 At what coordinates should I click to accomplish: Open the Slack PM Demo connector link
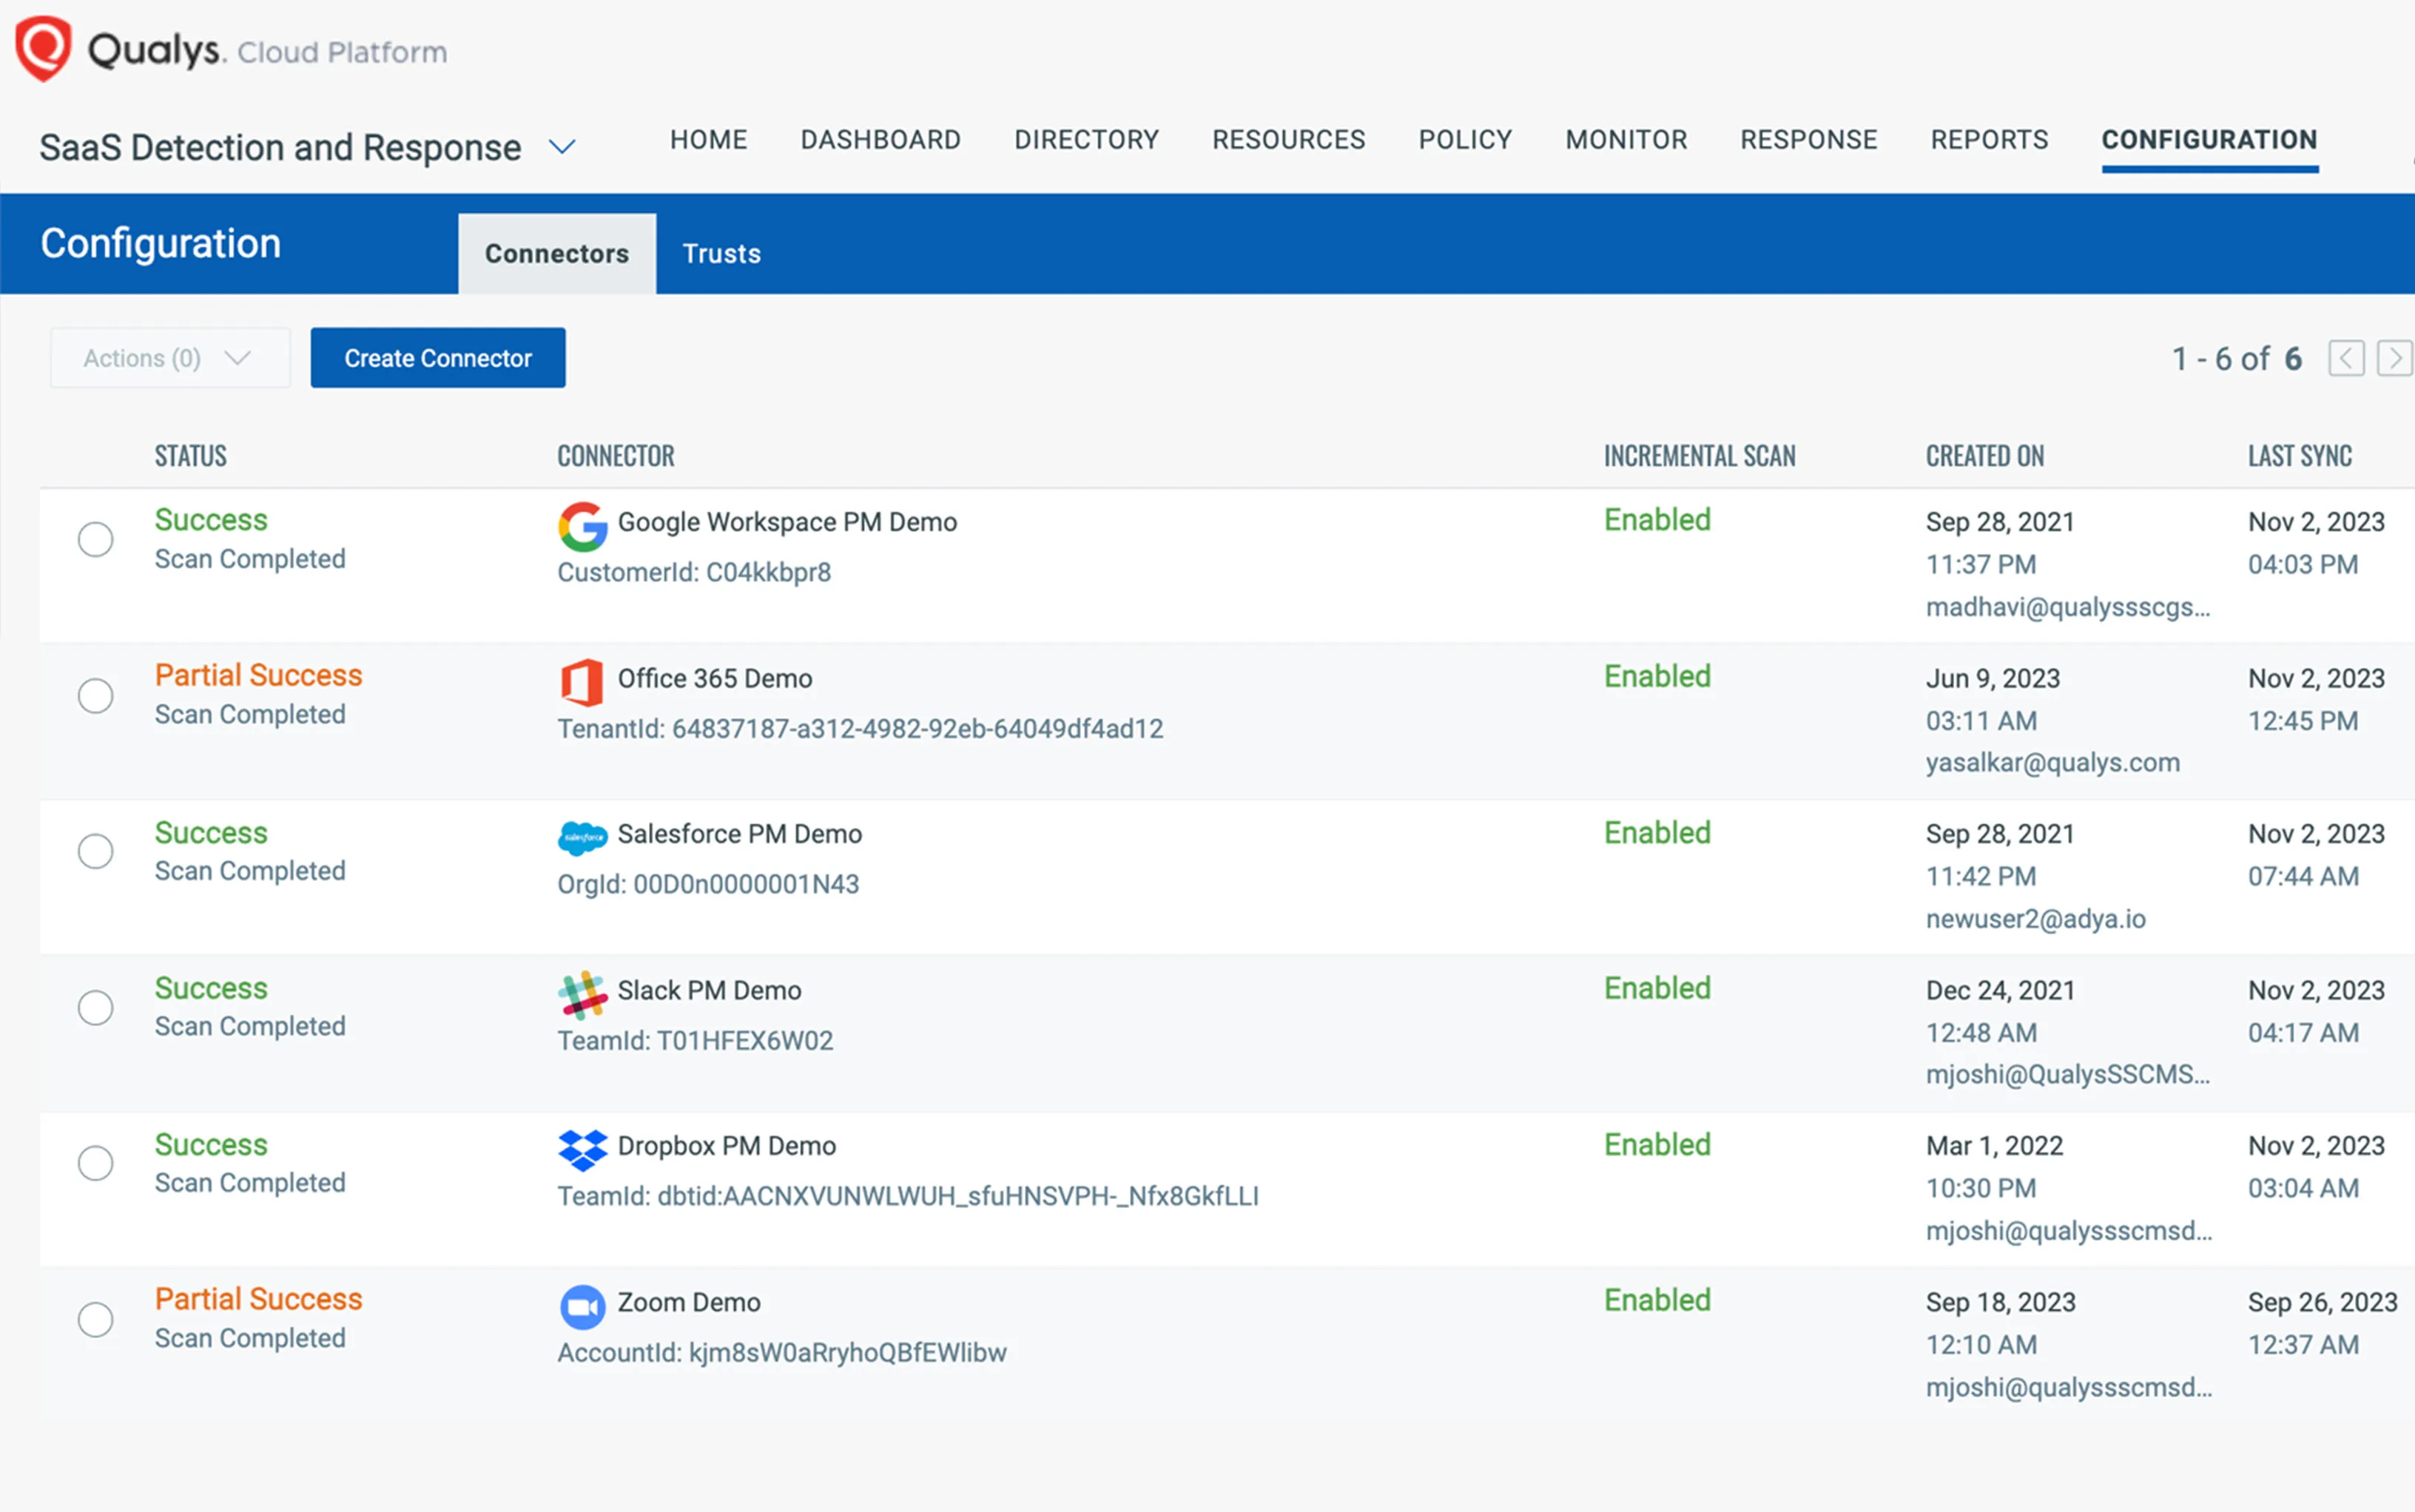(x=709, y=990)
